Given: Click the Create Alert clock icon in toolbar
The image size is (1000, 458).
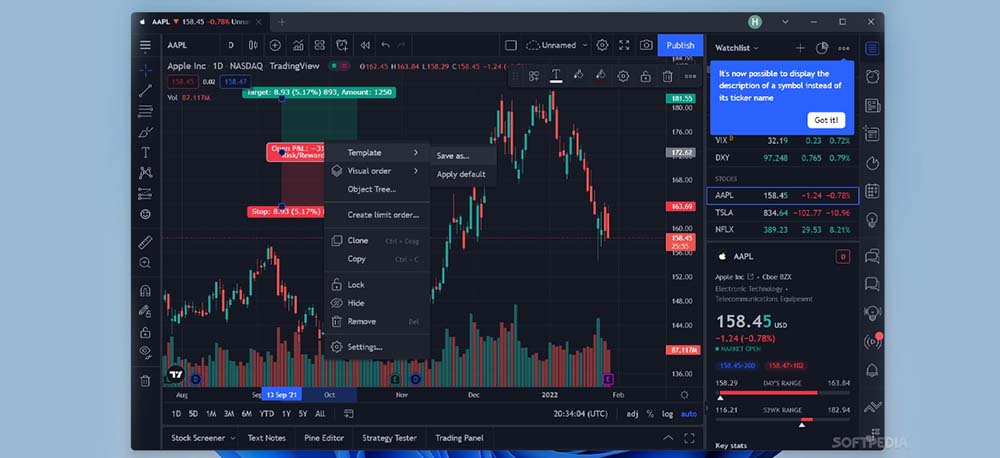Looking at the screenshot, I should click(x=343, y=45).
